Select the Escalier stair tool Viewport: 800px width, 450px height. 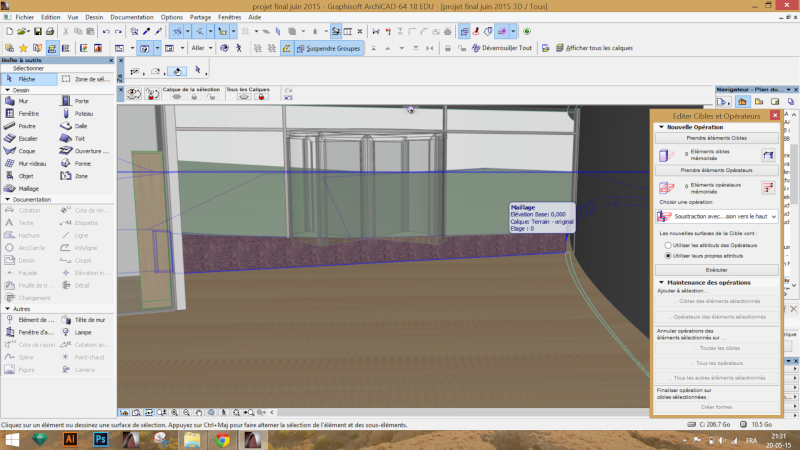[x=29, y=138]
